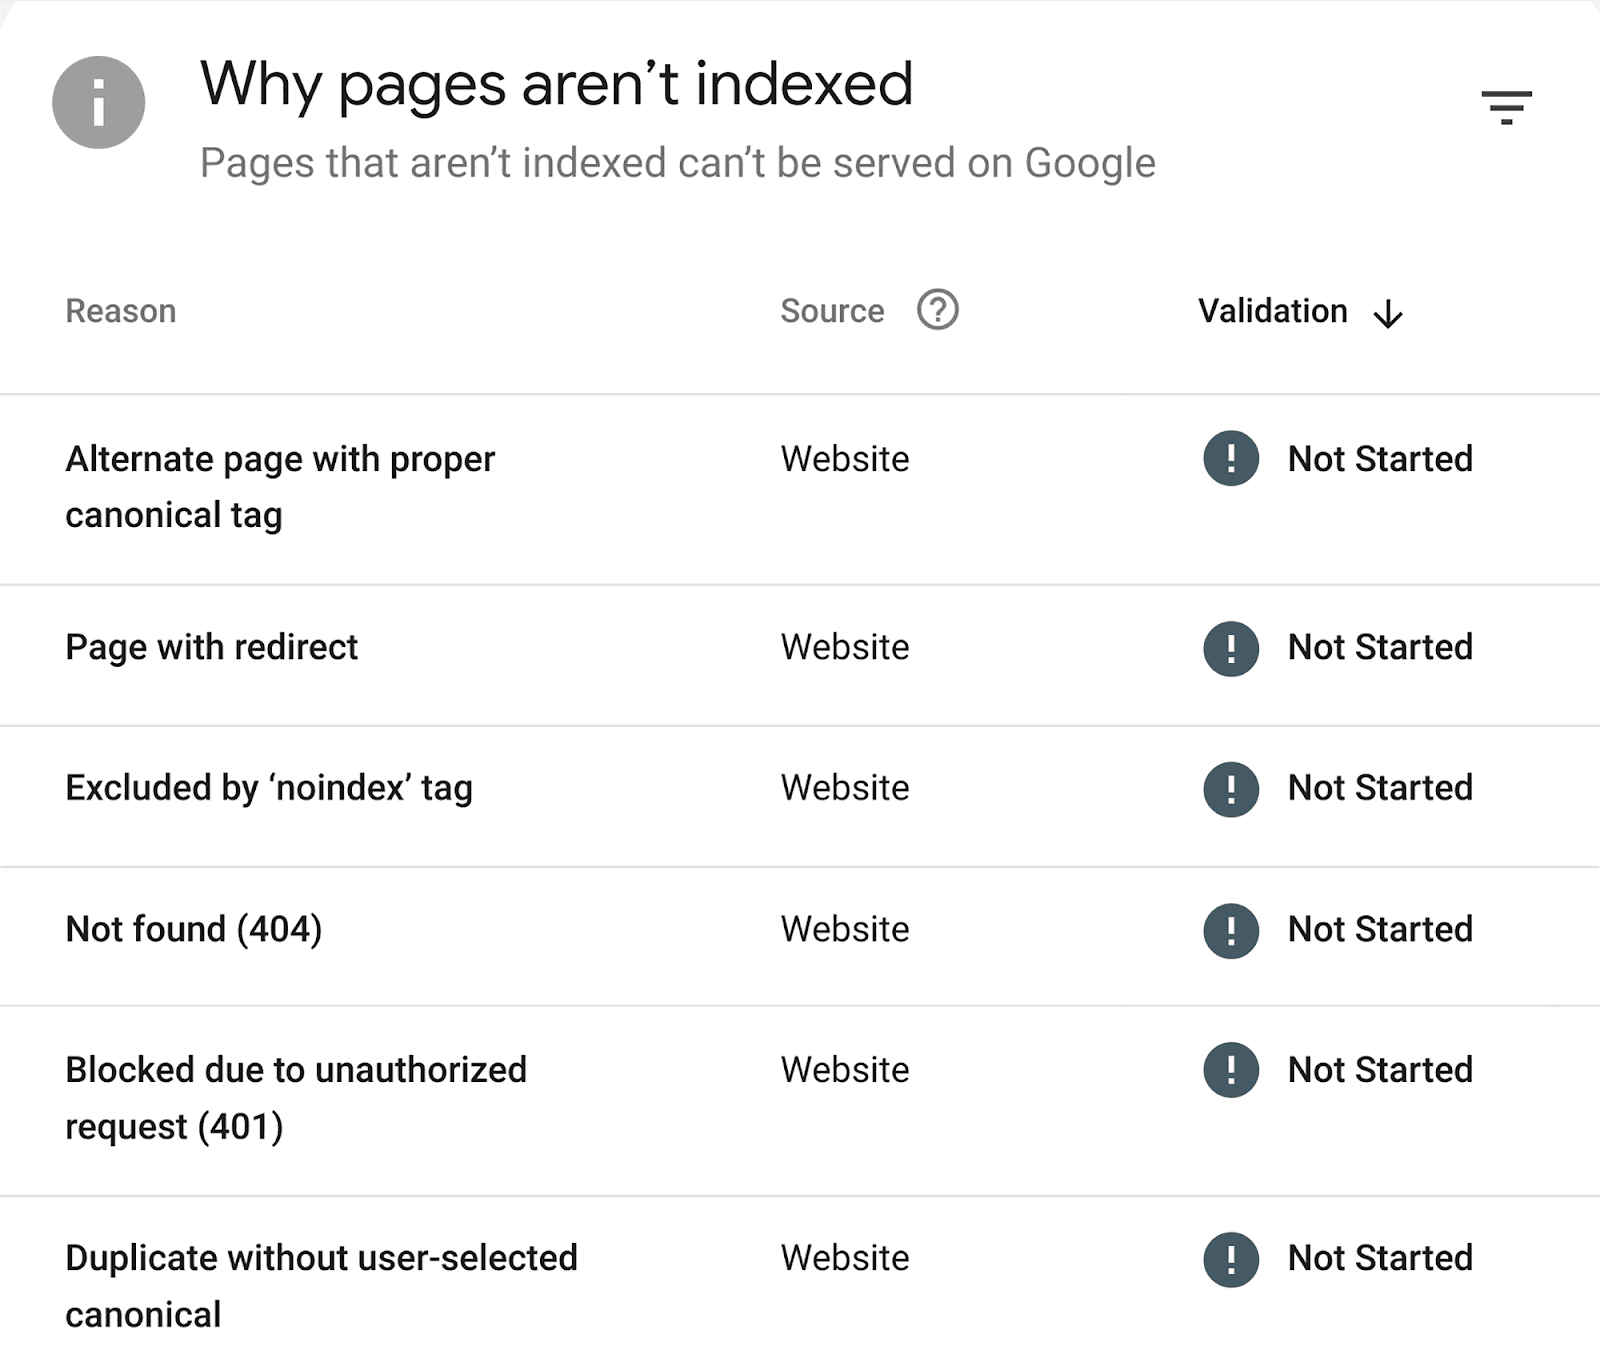Open the Page with redirect reason details
This screenshot has width=1600, height=1354.
tap(211, 648)
